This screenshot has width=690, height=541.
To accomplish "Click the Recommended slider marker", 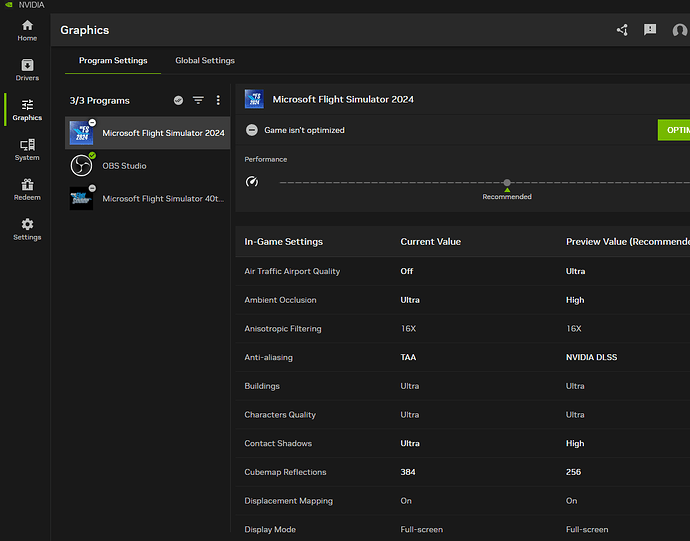I will (507, 194).
